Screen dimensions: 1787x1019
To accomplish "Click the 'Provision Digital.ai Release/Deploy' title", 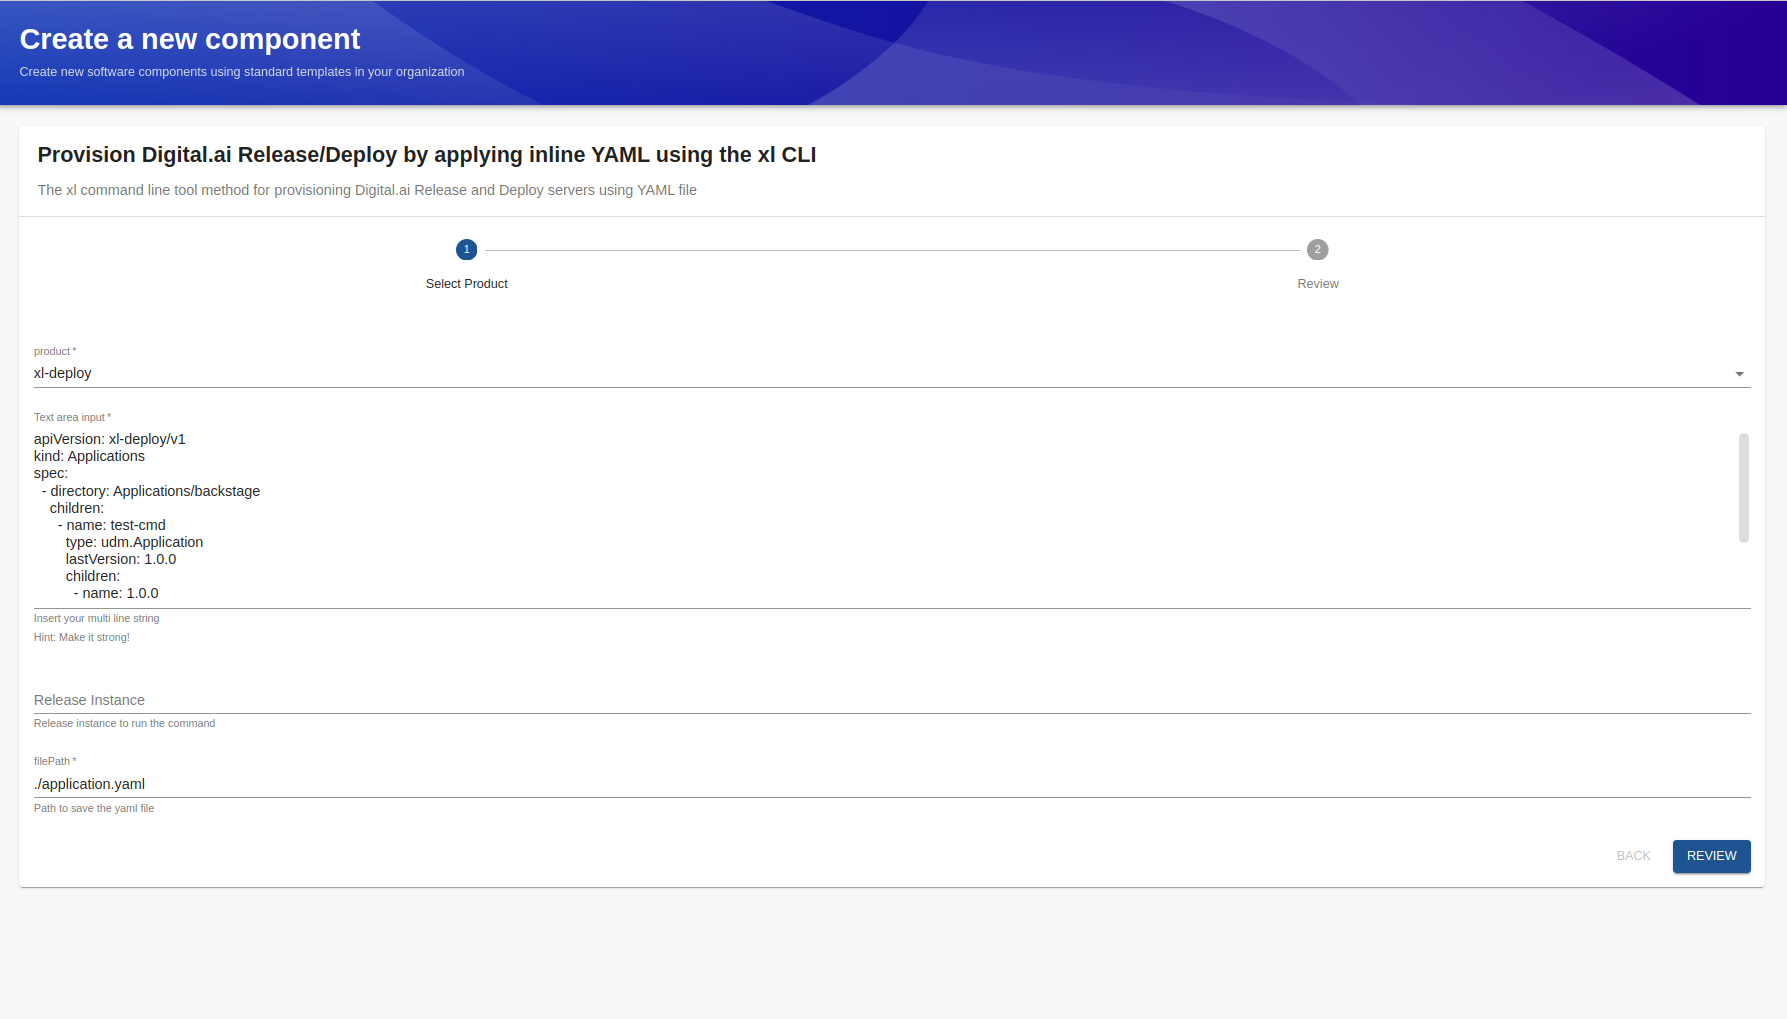I will (x=427, y=155).
